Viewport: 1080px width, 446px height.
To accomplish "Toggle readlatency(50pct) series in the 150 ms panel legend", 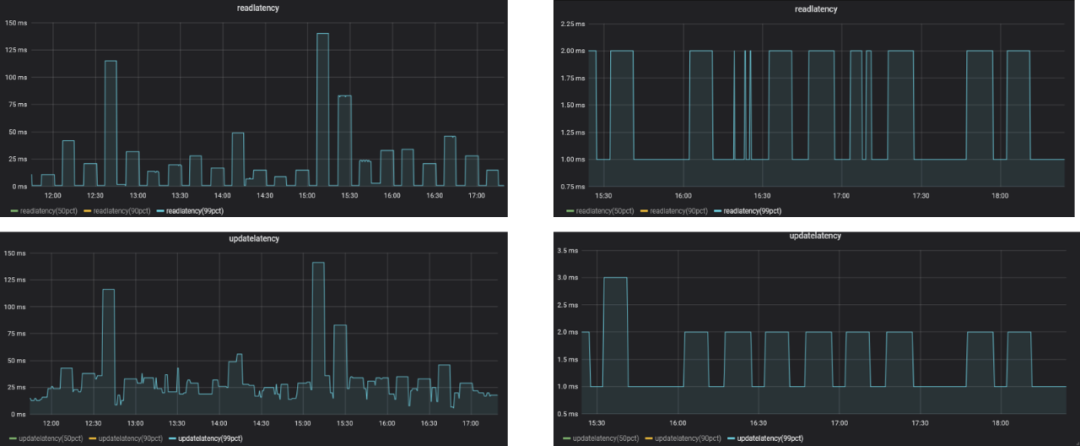I will 46,211.
